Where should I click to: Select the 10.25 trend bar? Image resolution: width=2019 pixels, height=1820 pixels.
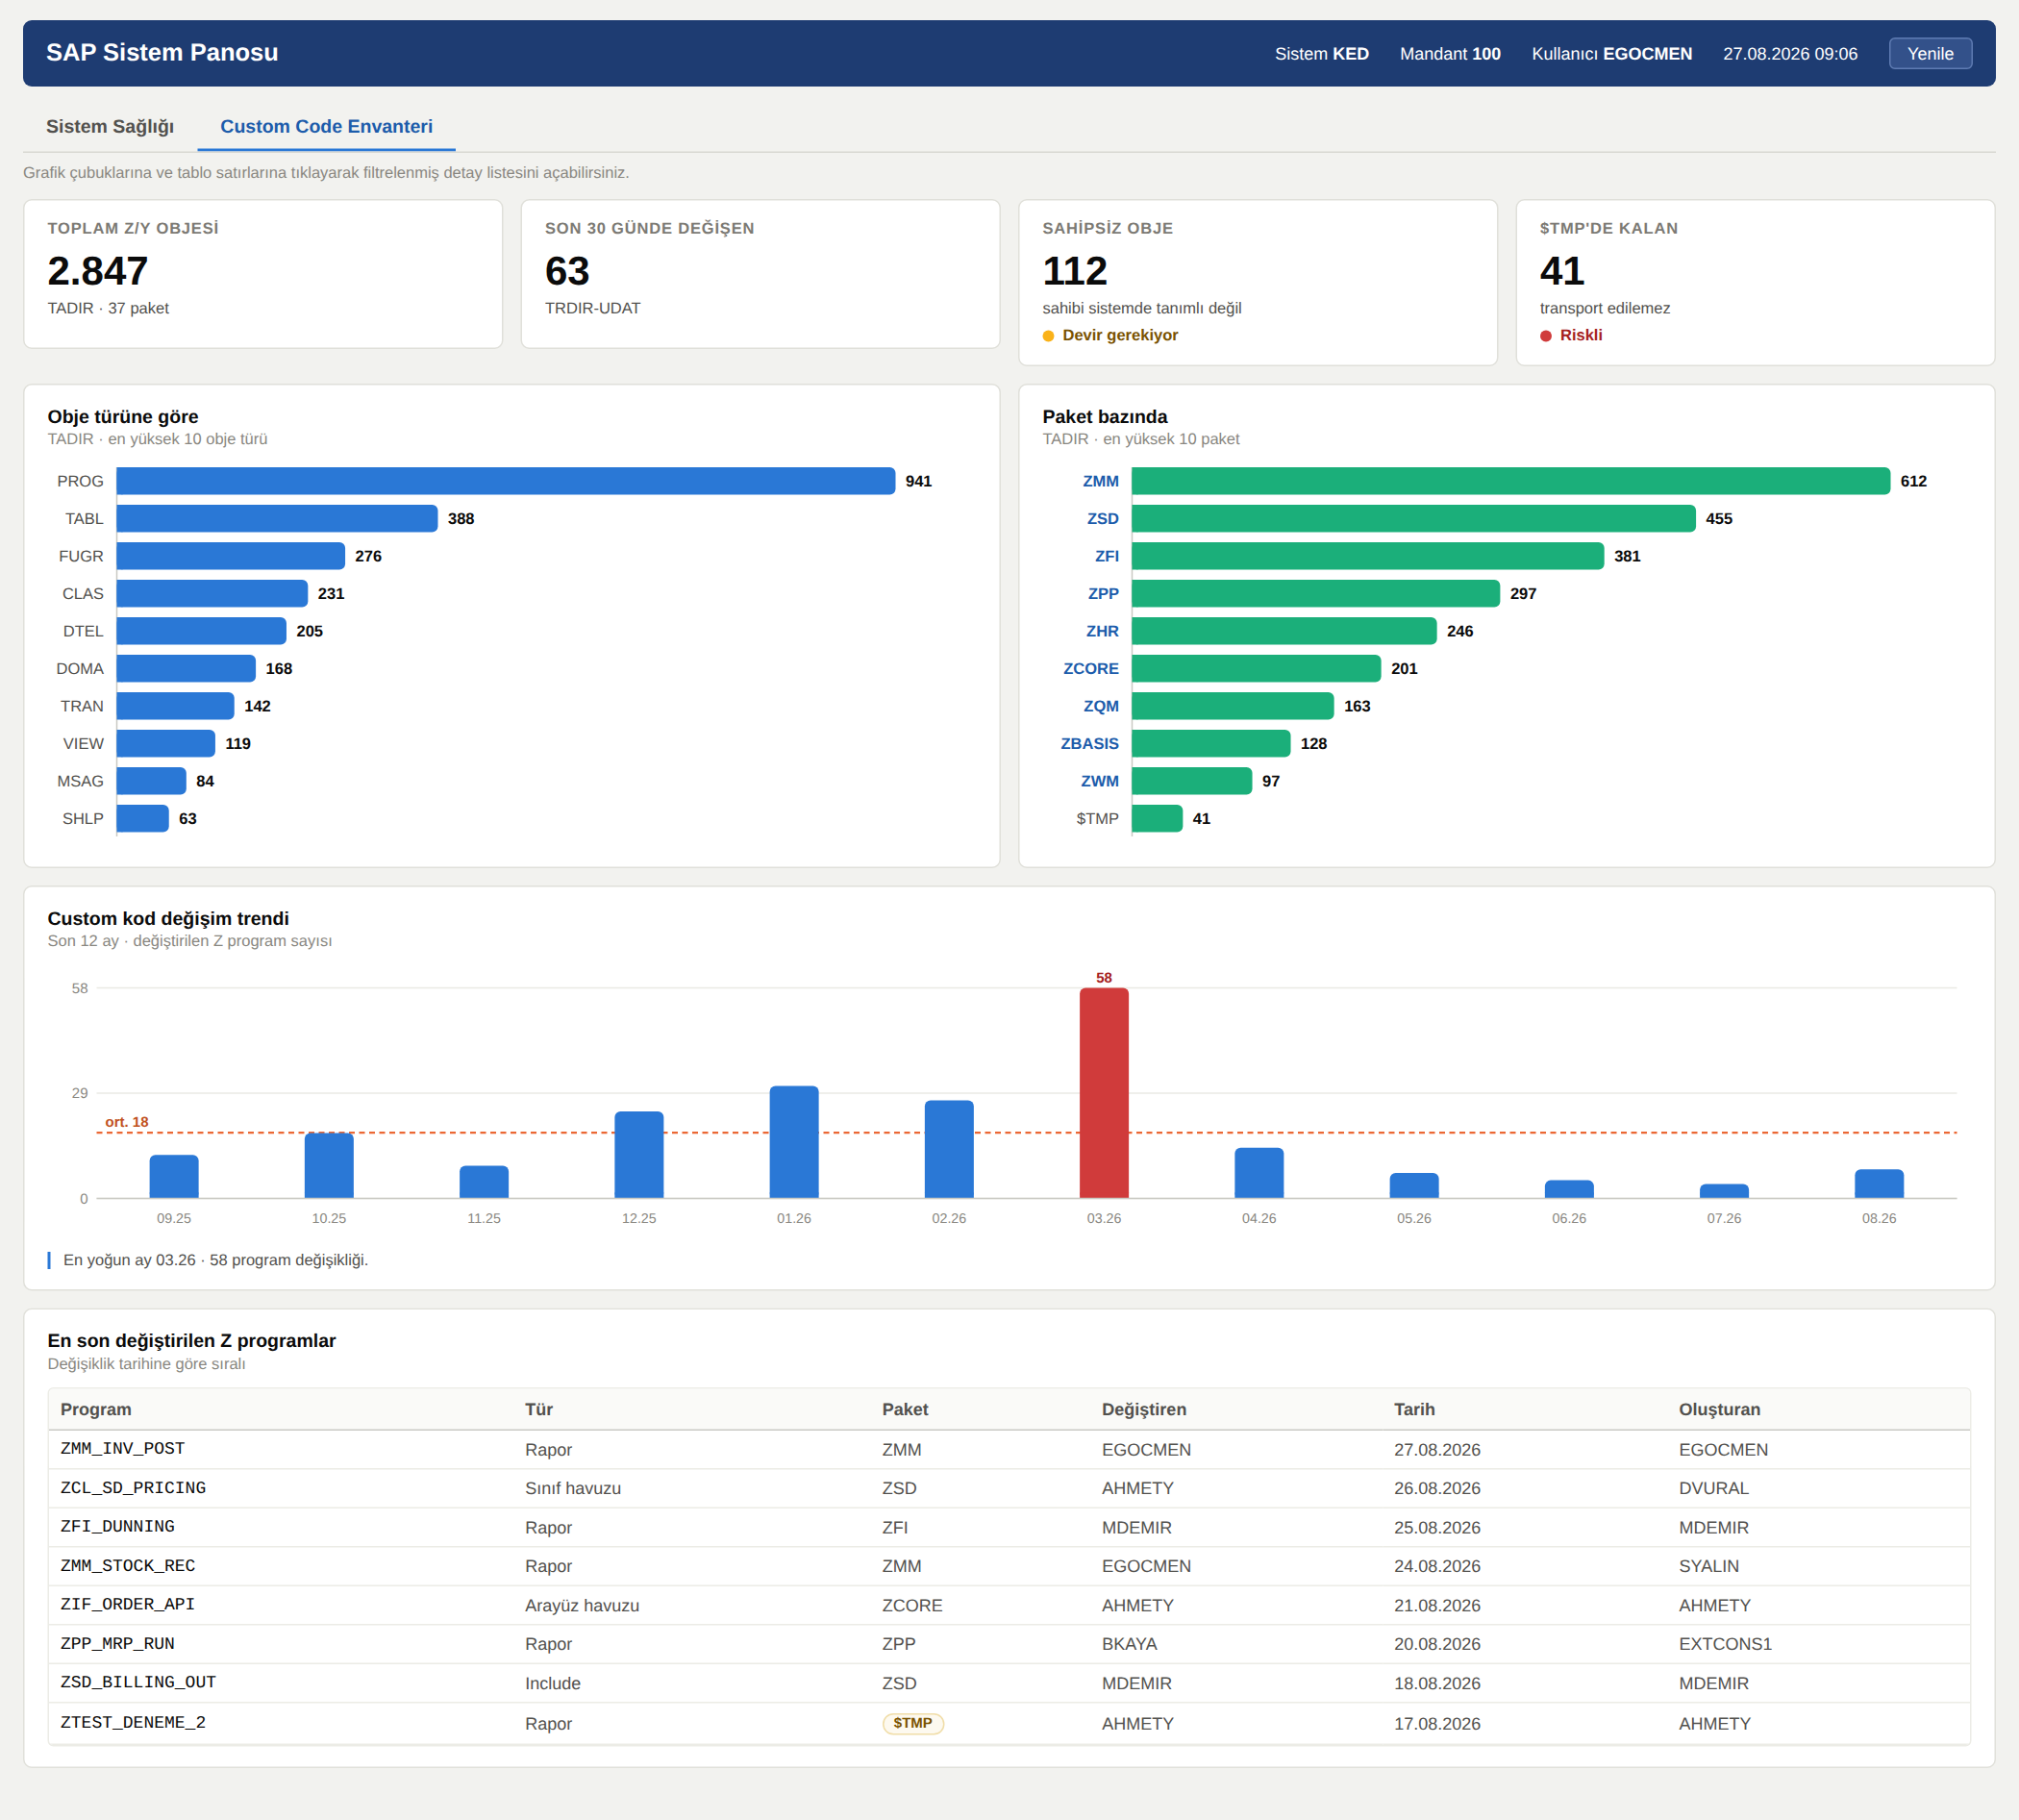point(328,1166)
